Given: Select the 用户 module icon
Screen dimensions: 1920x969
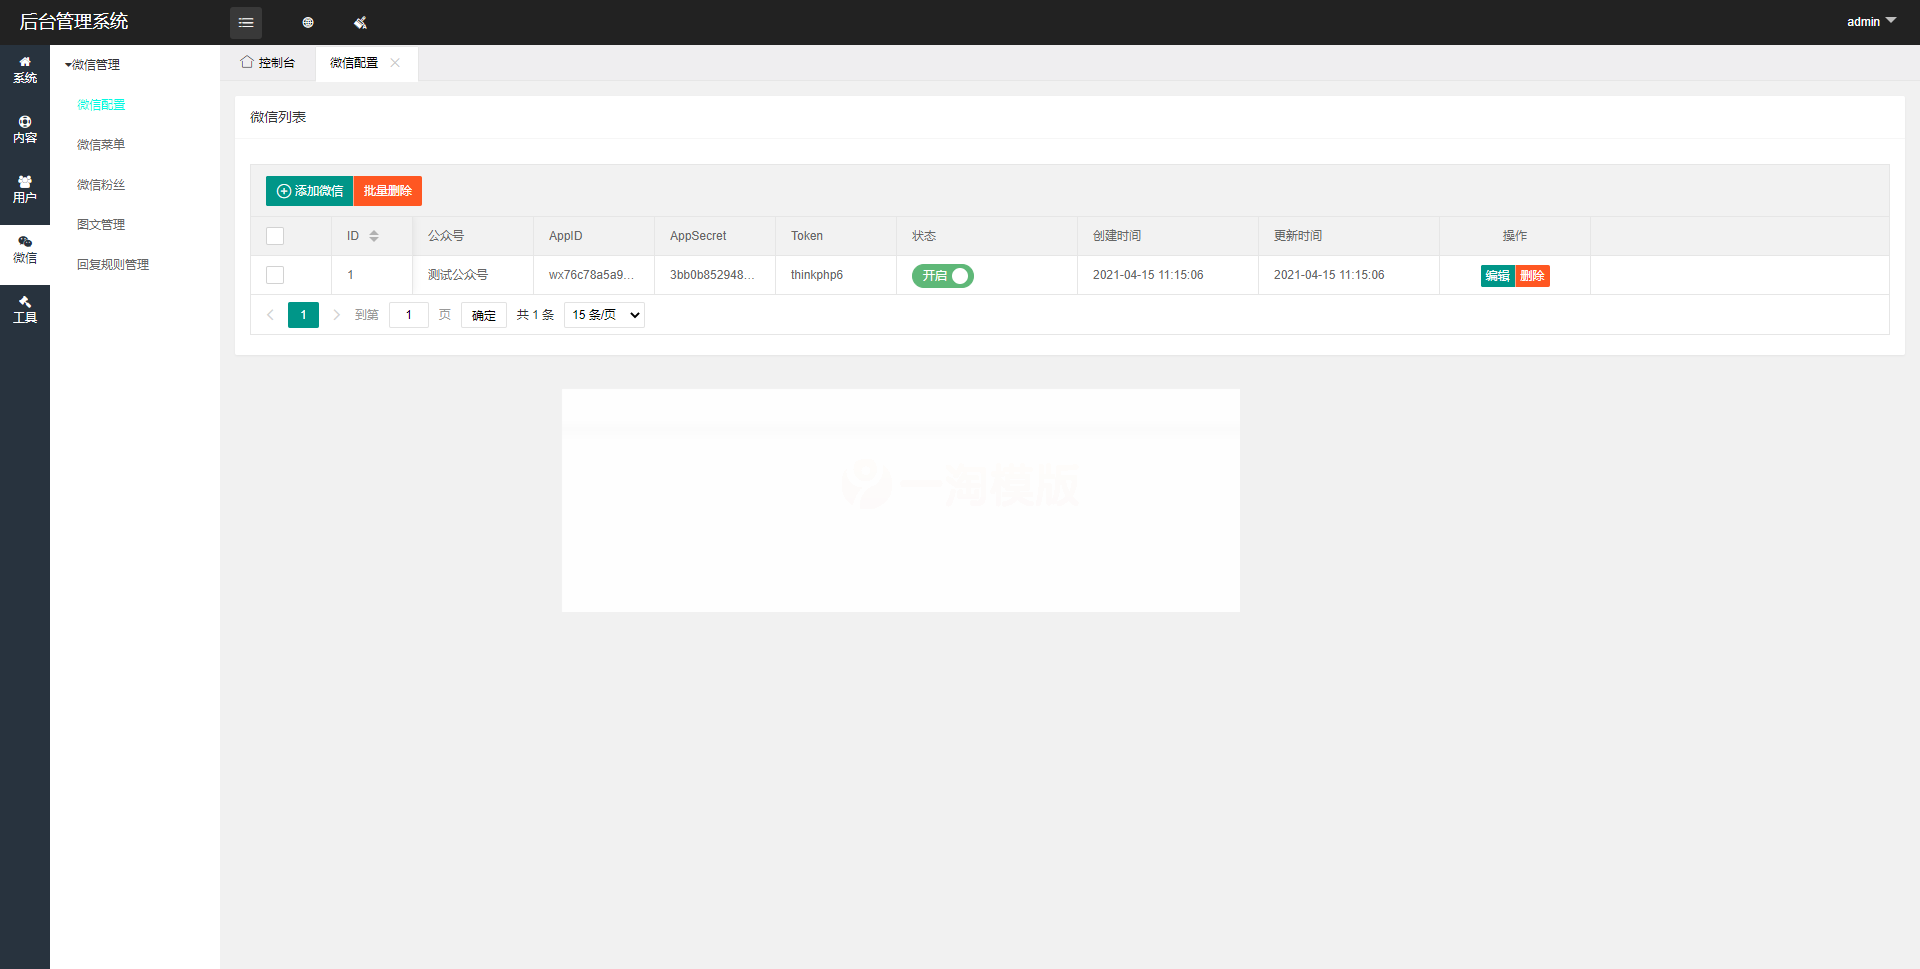Looking at the screenshot, I should (25, 189).
